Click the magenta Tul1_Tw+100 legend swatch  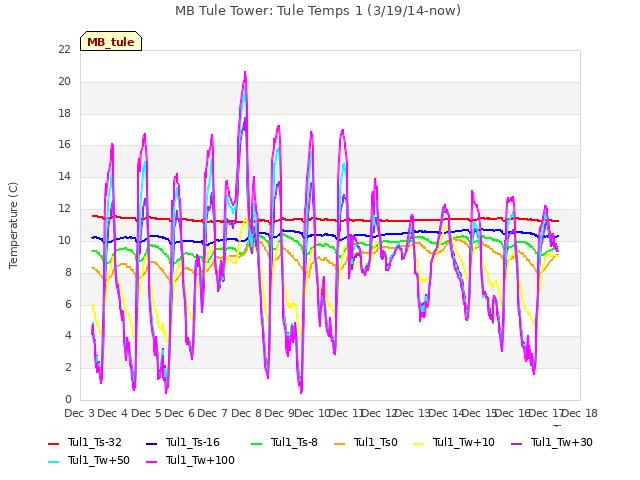(151, 461)
